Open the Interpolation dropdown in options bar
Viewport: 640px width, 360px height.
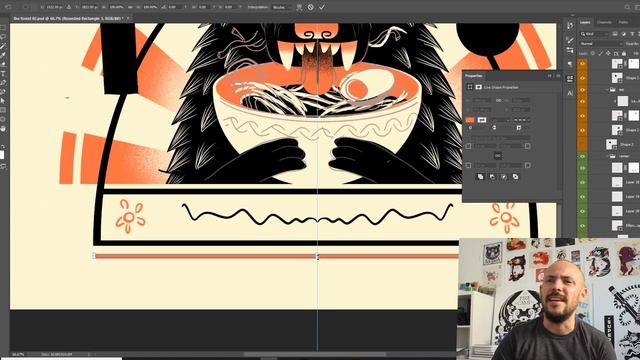point(282,7)
